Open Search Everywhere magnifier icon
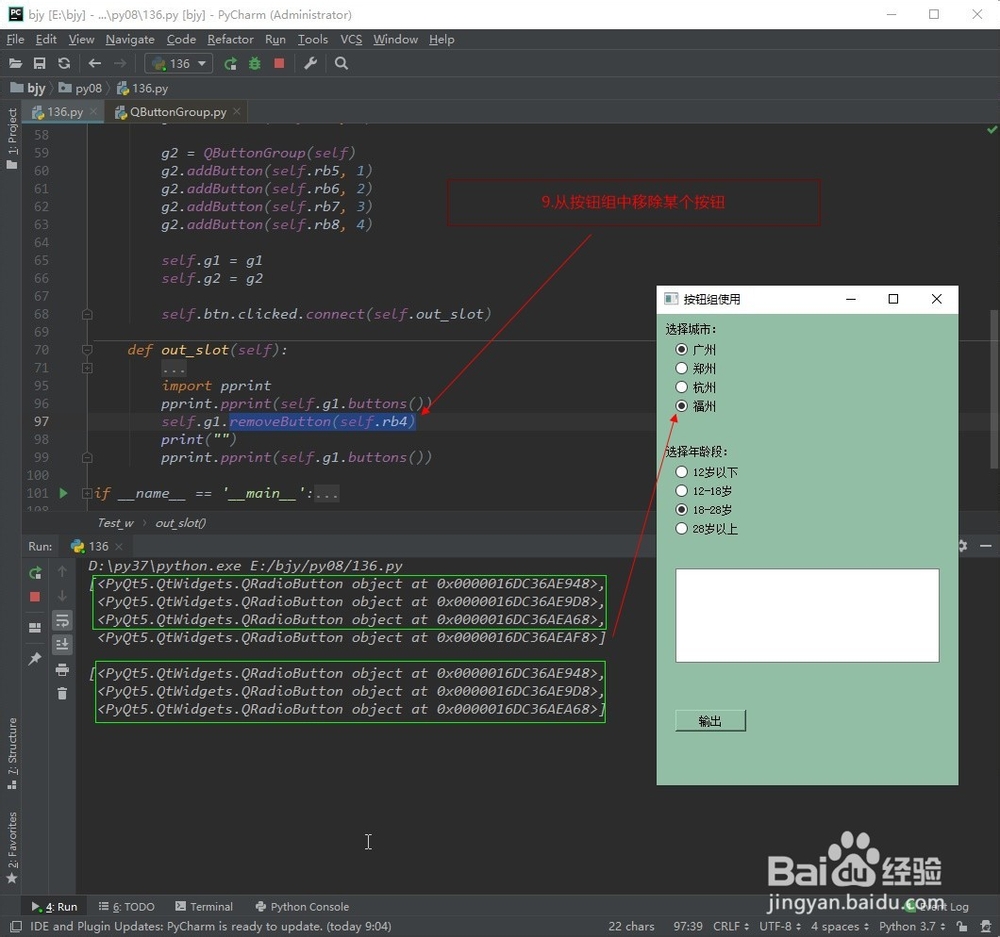This screenshot has height=937, width=1000. [341, 63]
